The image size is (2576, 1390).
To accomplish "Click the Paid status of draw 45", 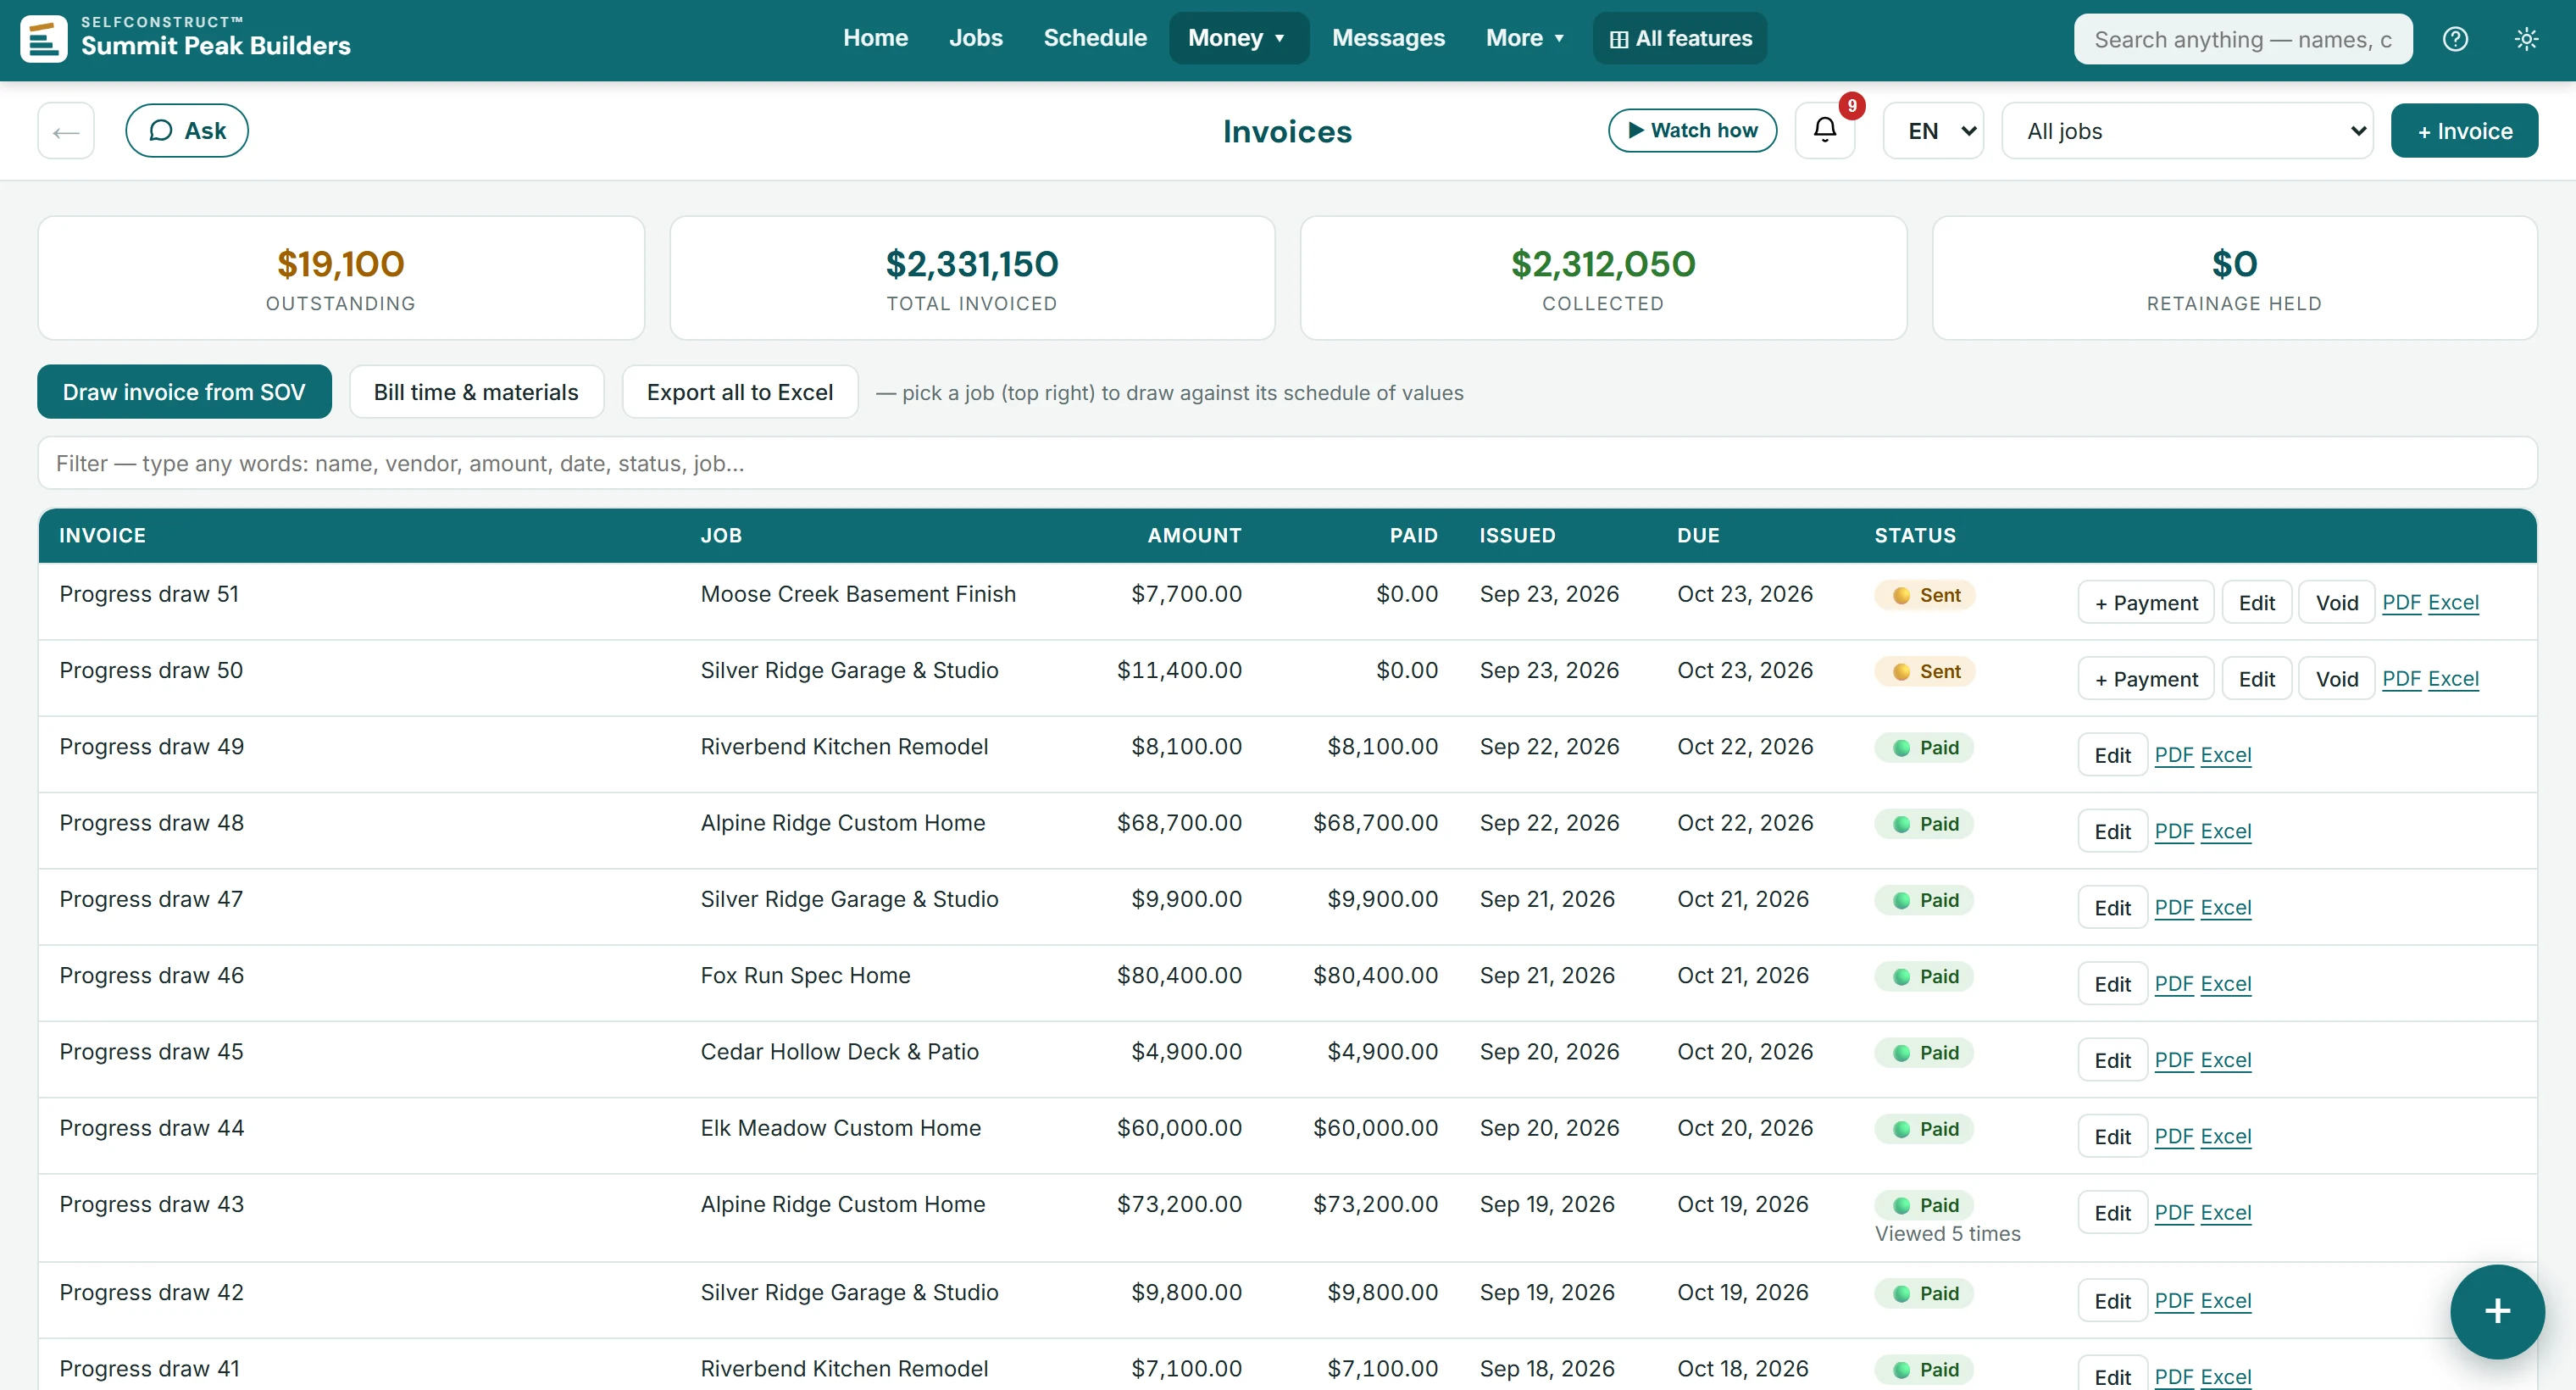I will tap(1924, 1052).
